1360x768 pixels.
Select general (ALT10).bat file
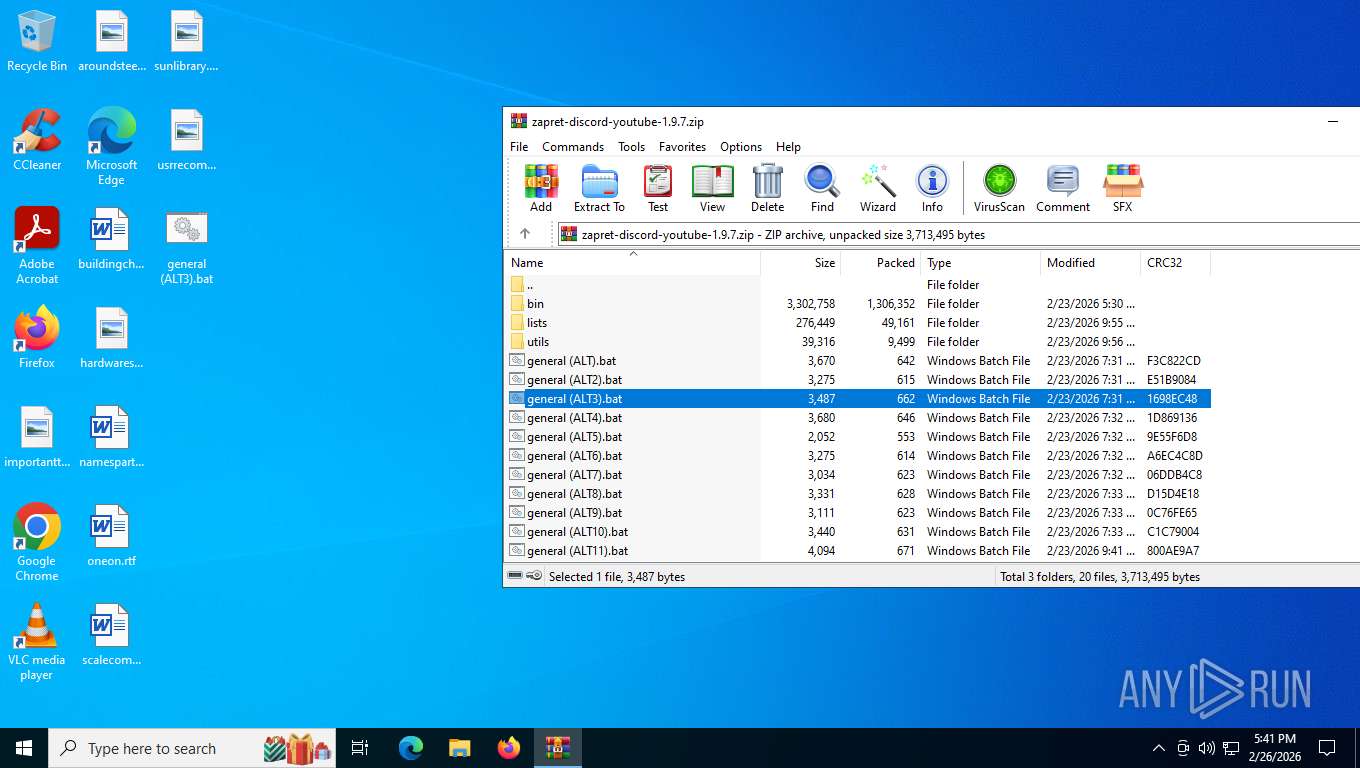pyautogui.click(x=857, y=532)
